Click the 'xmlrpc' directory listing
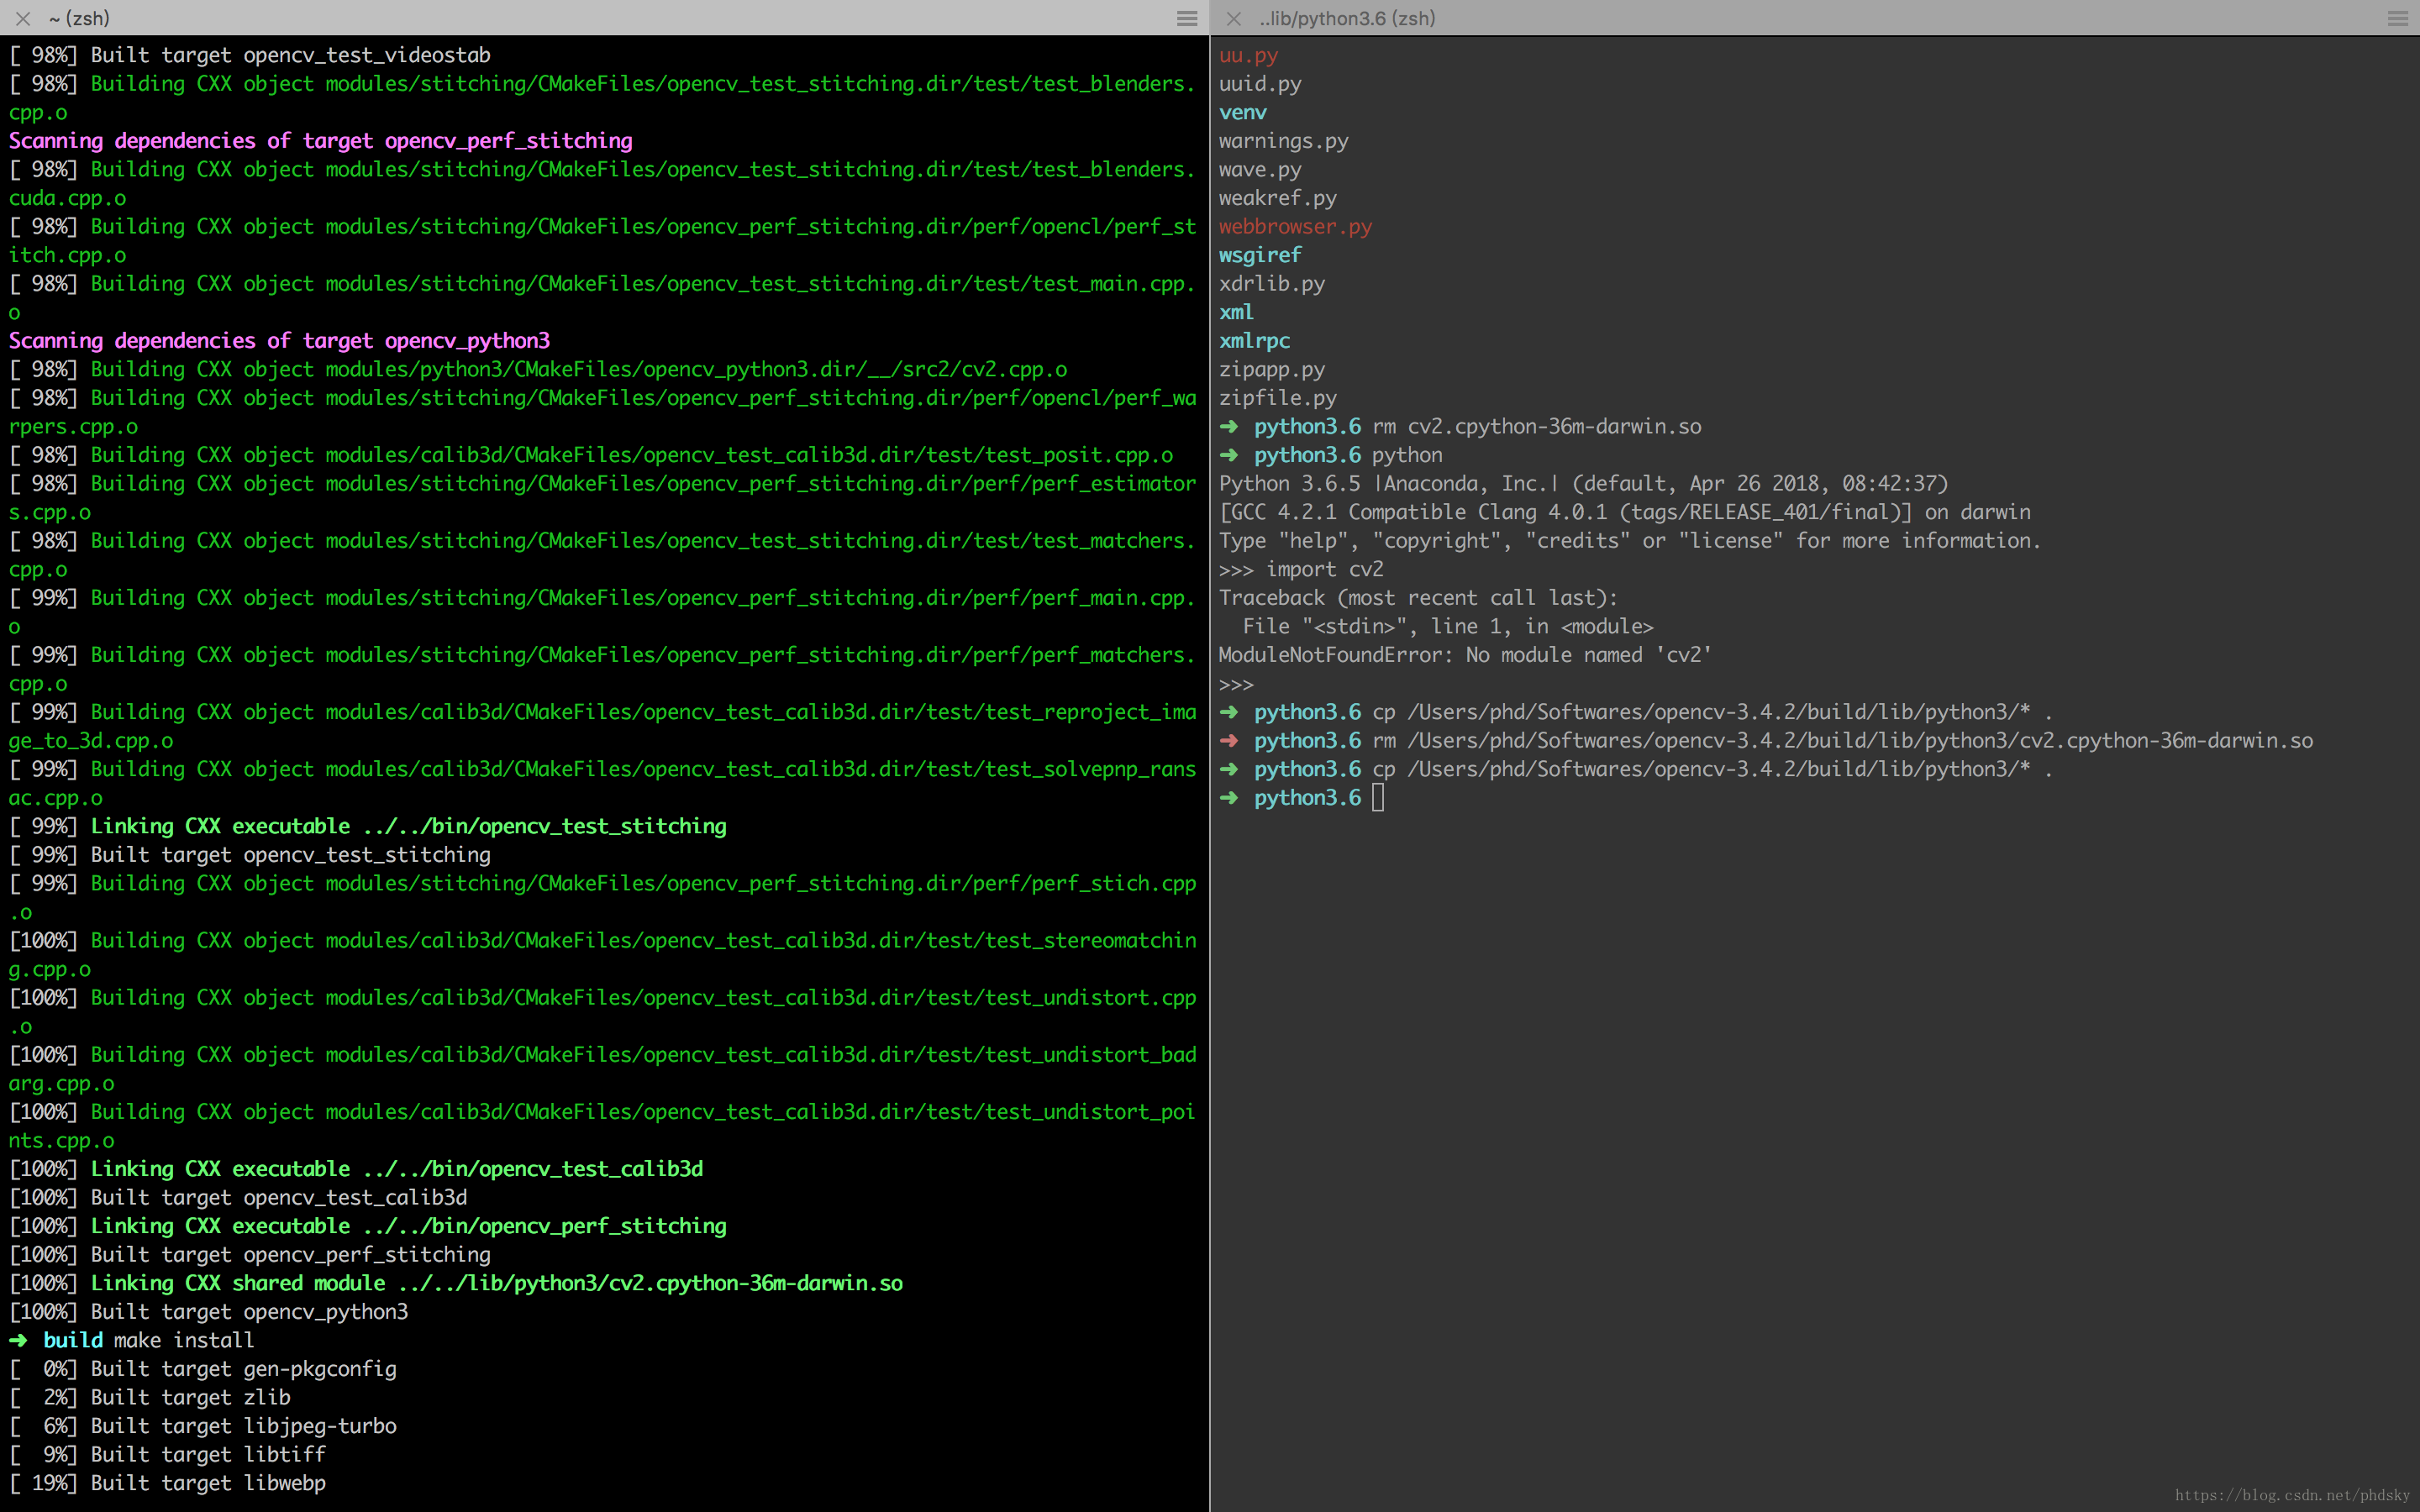2420x1512 pixels. [1254, 341]
